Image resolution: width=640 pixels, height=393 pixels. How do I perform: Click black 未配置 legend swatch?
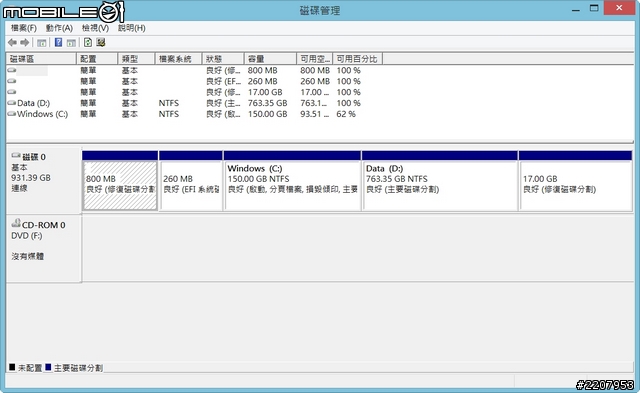(12, 367)
